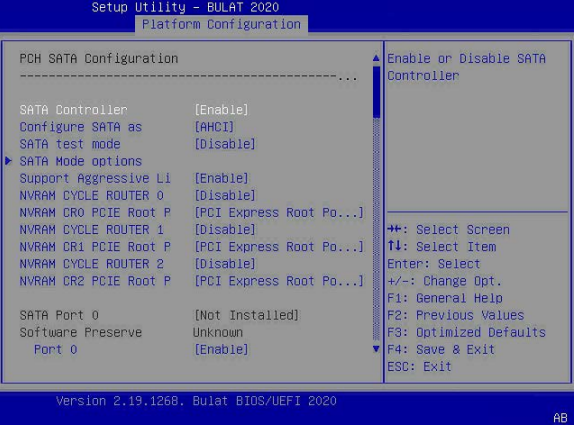Select Support Aggressive Li setting
Viewport: 575px width, 426px height.
coord(95,178)
